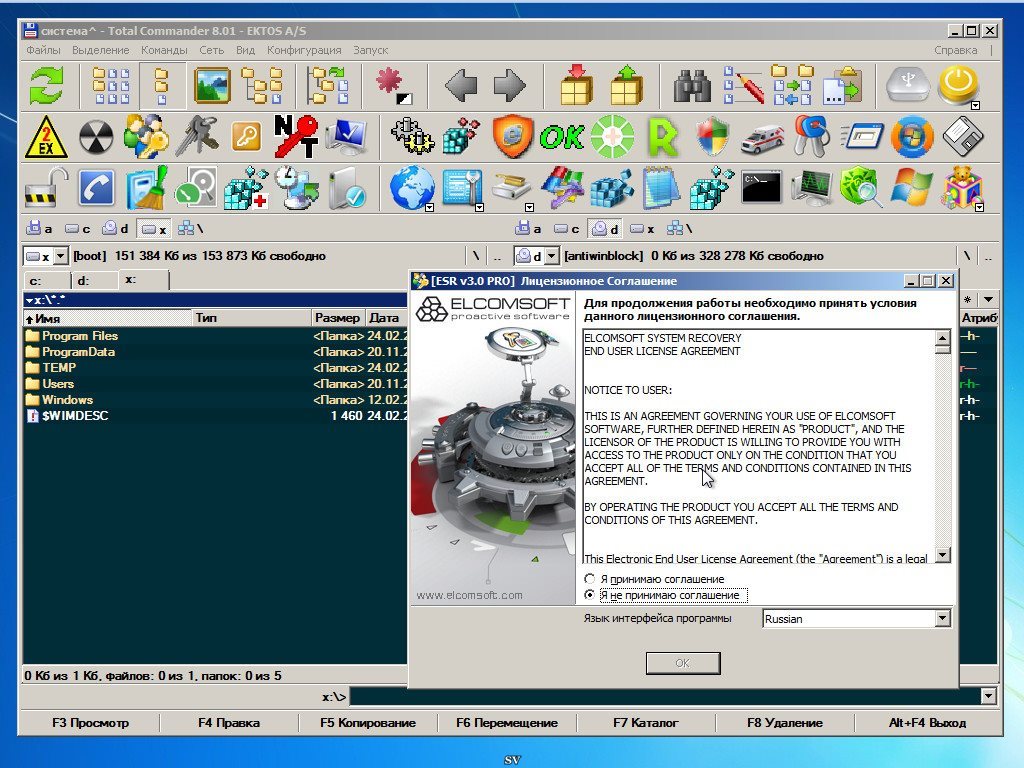
Task: Click the license text scrollbar down arrow
Action: [x=942, y=555]
